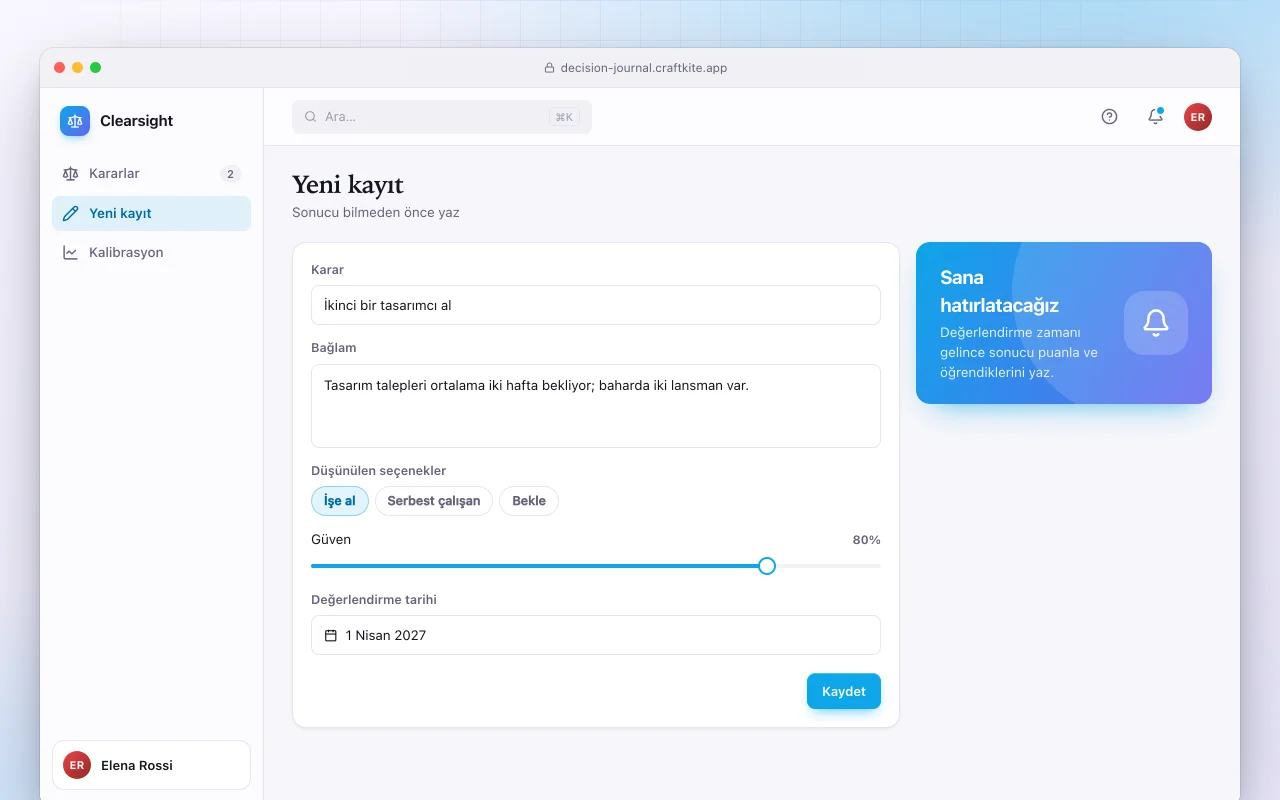
Task: Go to Kalibrasyon in sidebar
Action: (151, 253)
